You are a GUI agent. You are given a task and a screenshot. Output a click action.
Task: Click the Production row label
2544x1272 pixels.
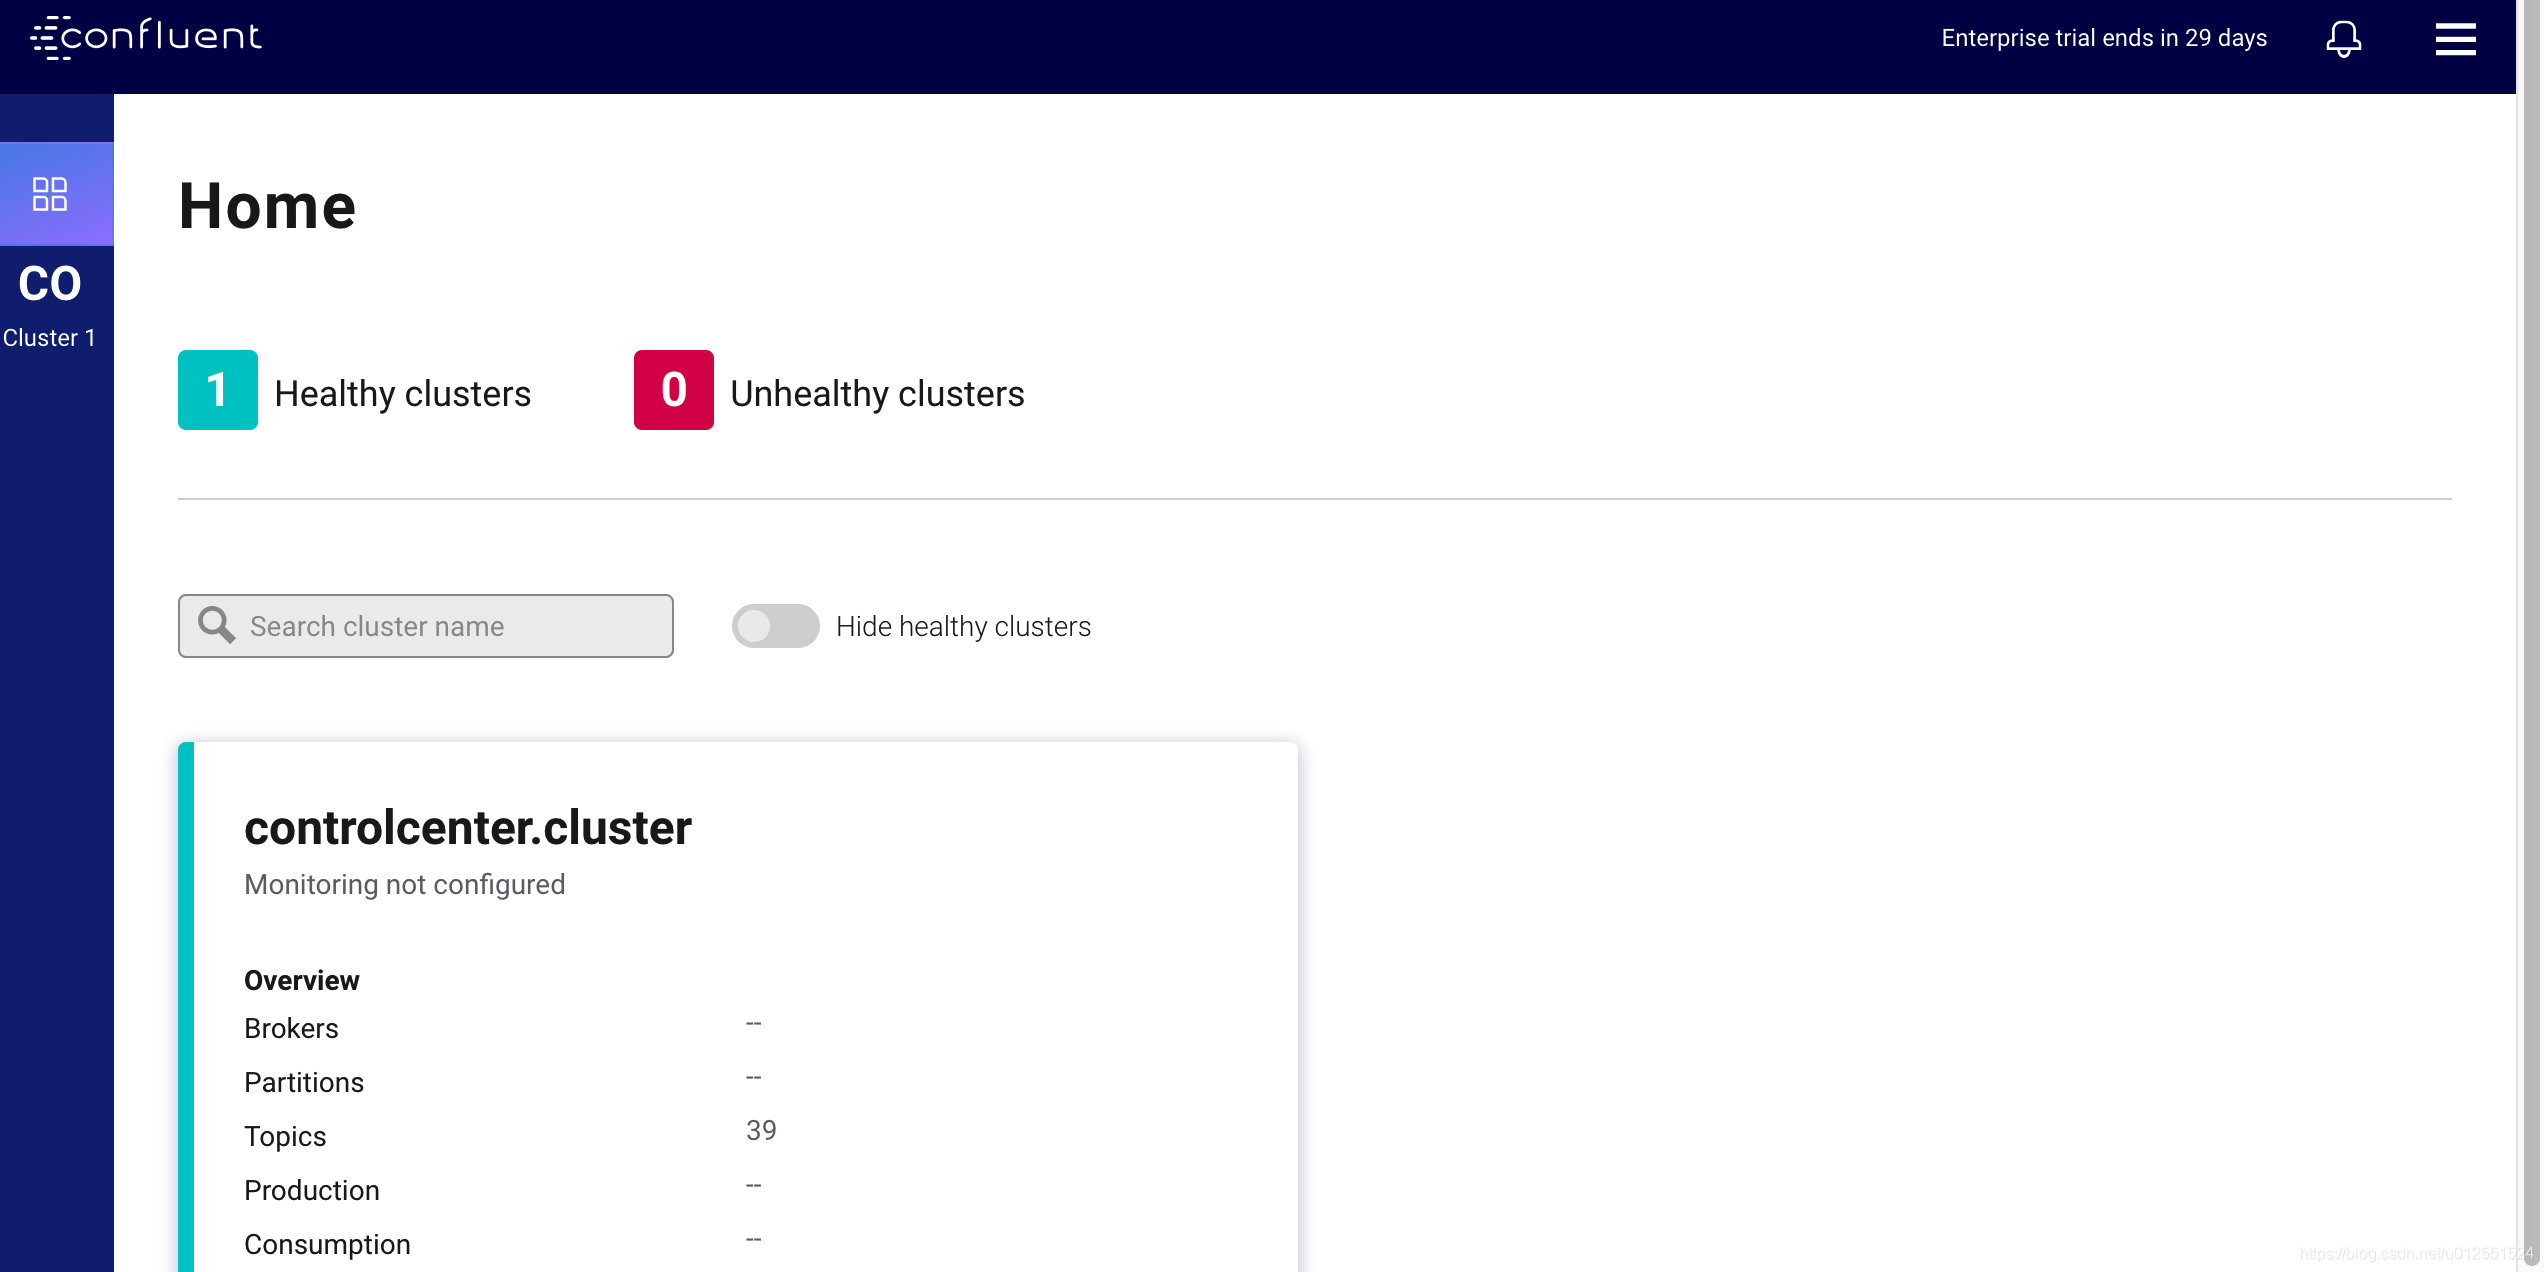pyautogui.click(x=311, y=1190)
